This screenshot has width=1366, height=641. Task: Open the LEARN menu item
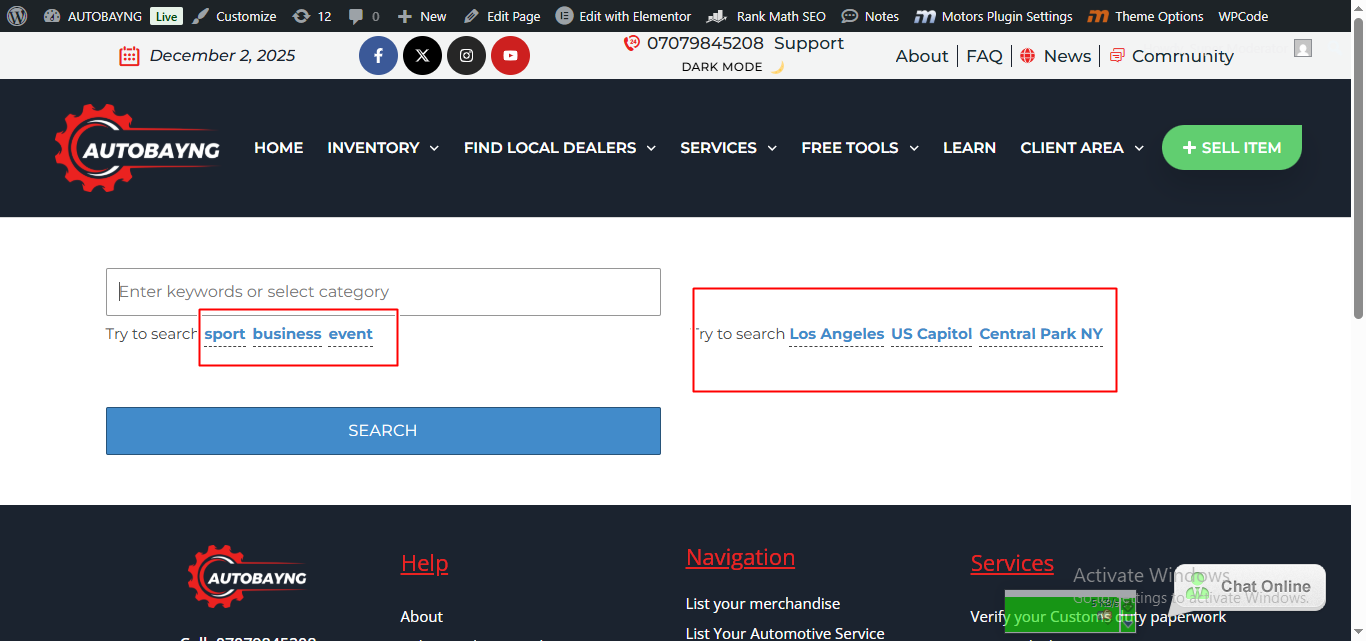click(969, 148)
